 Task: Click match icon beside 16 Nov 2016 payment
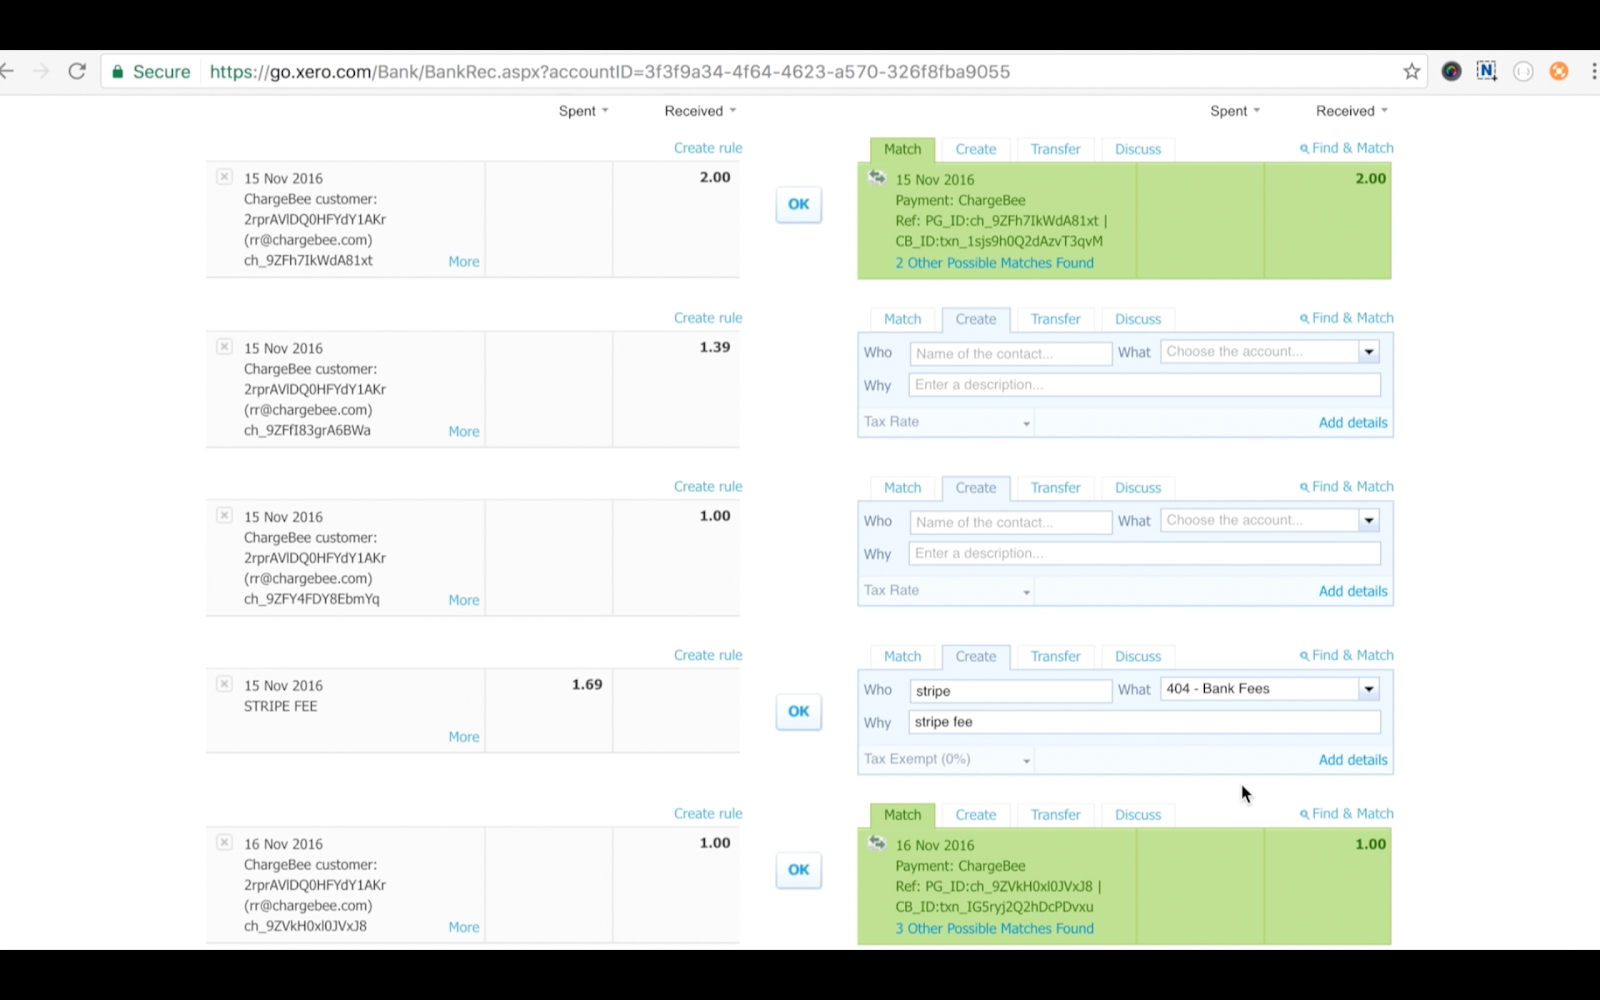coord(877,843)
